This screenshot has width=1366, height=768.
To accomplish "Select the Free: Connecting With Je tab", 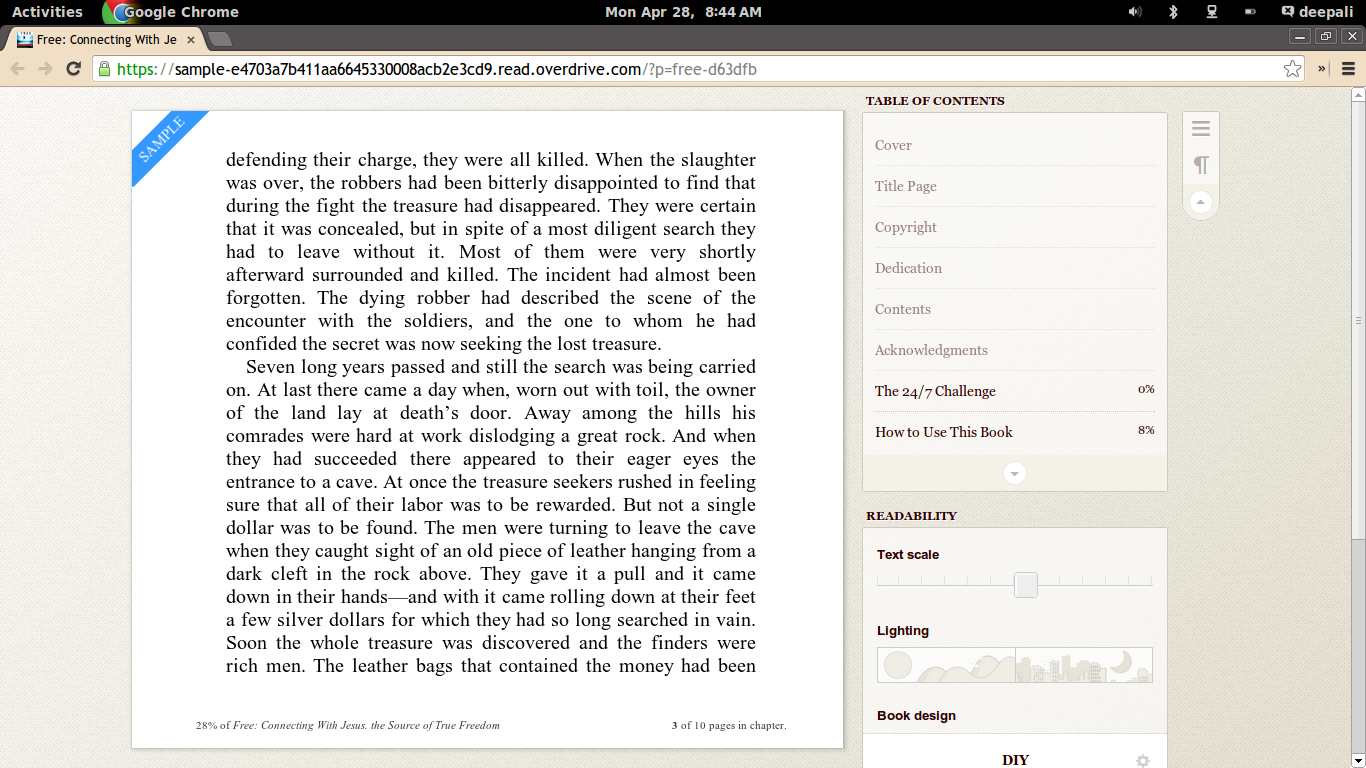I will tap(105, 40).
